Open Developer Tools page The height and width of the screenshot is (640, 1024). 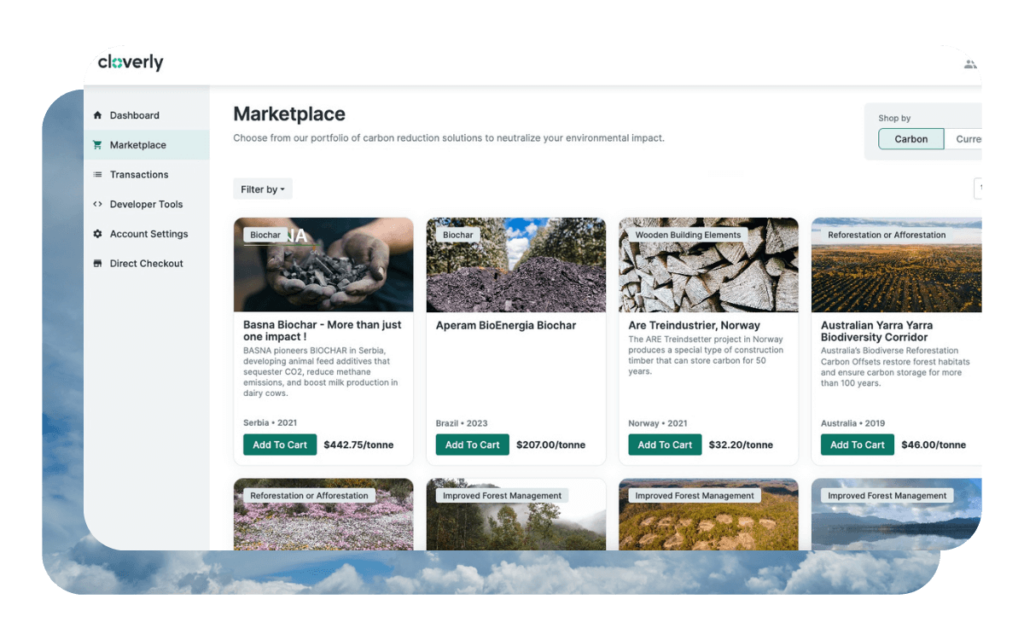[x=146, y=204]
